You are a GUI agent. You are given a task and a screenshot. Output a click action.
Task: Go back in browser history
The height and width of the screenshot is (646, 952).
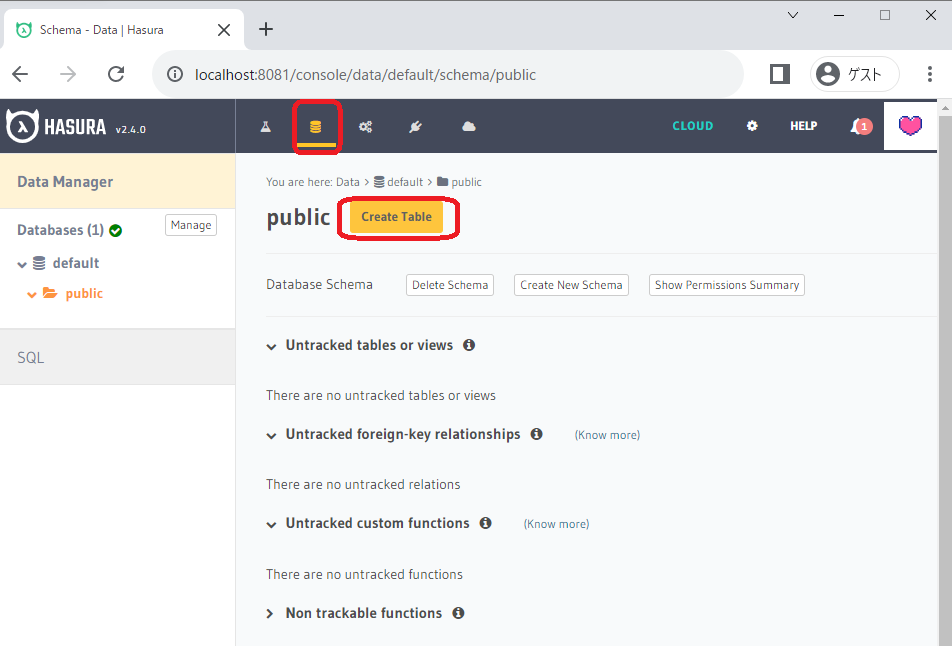click(20, 74)
